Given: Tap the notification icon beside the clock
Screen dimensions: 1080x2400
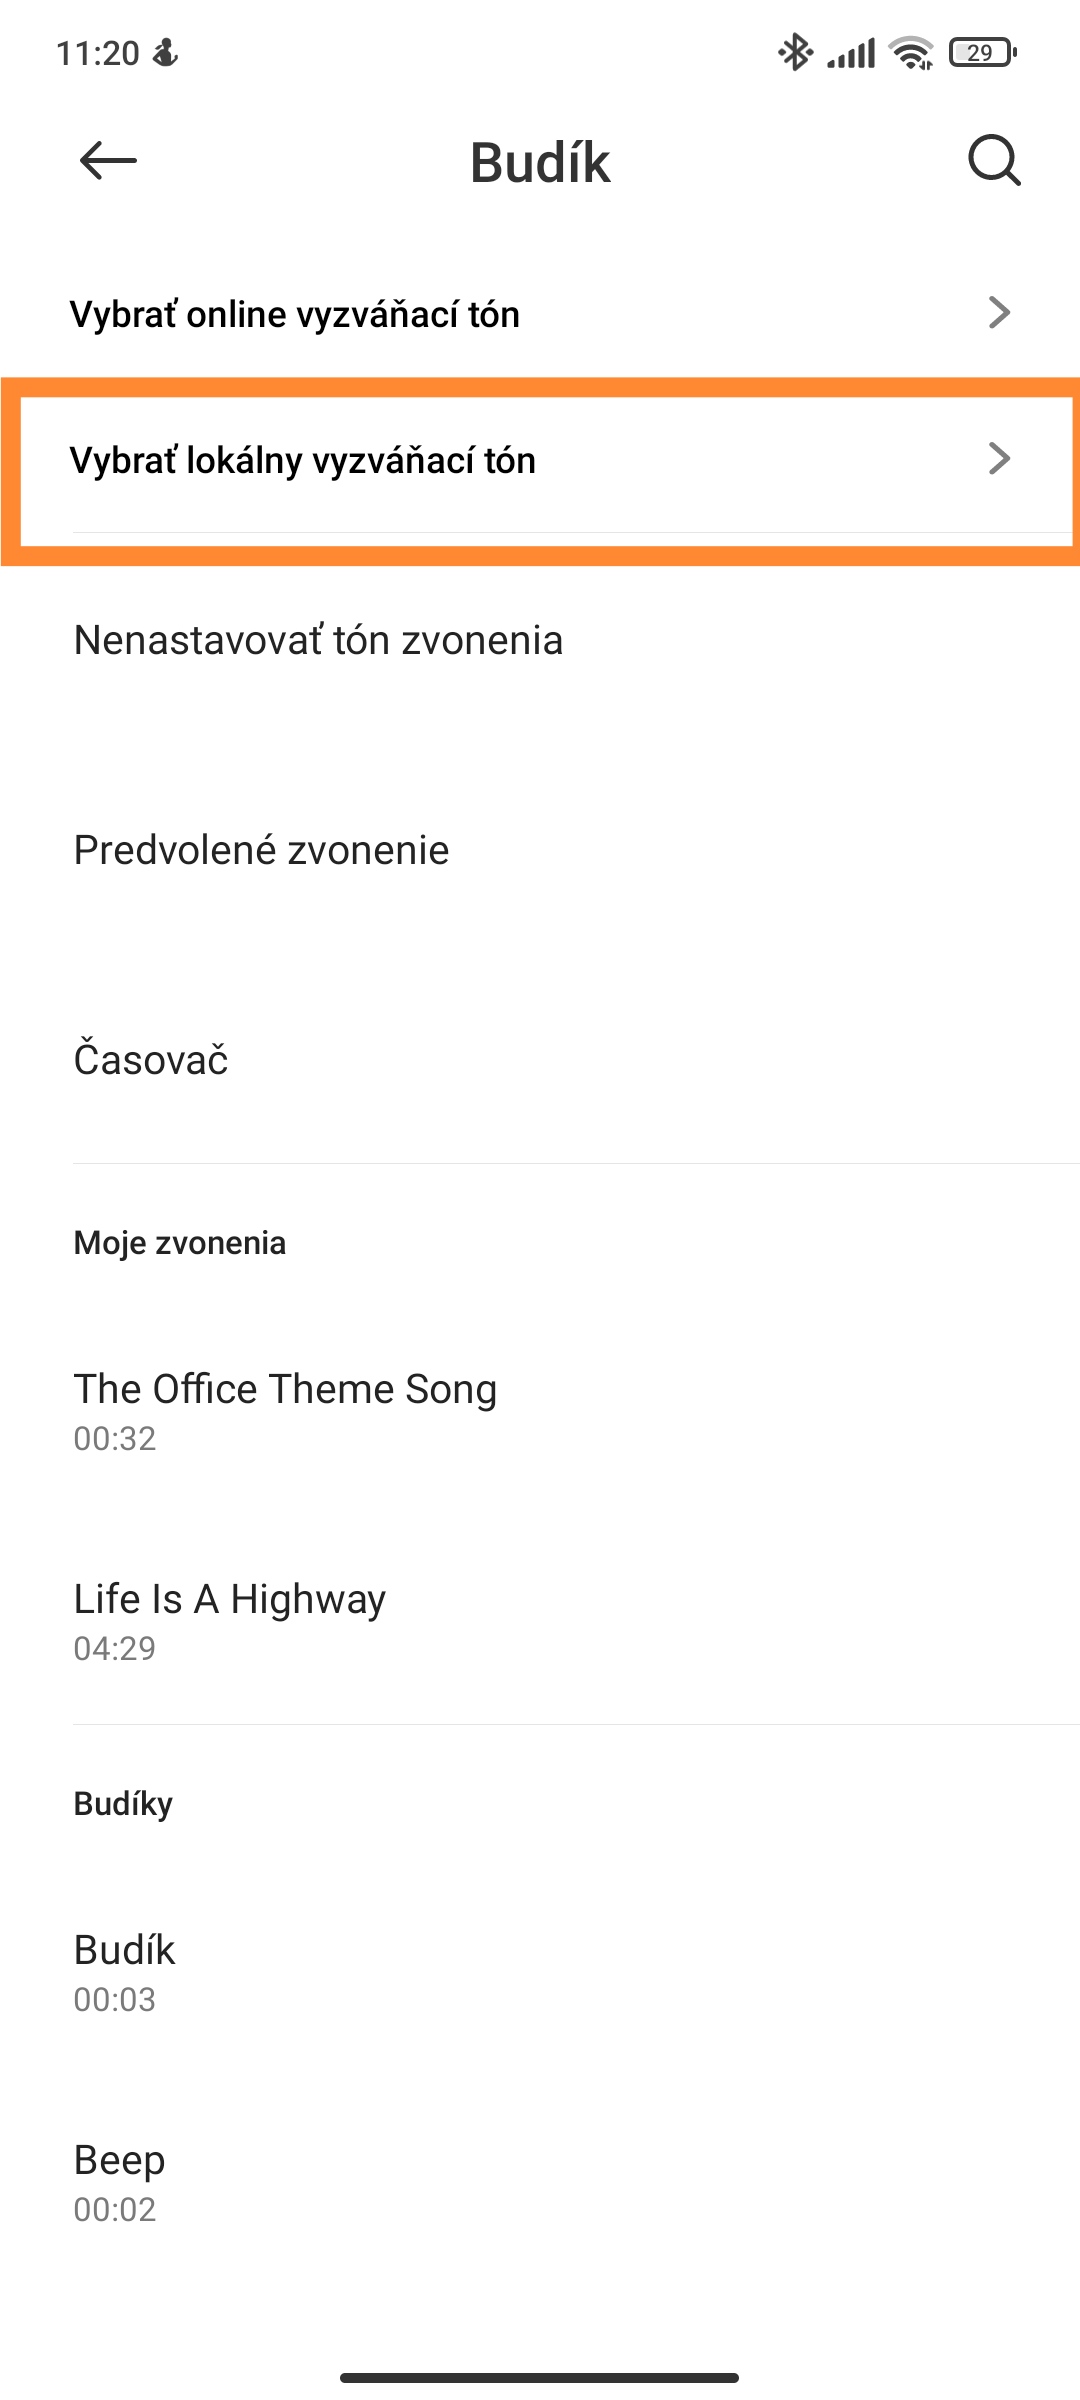Looking at the screenshot, I should click(x=165, y=52).
